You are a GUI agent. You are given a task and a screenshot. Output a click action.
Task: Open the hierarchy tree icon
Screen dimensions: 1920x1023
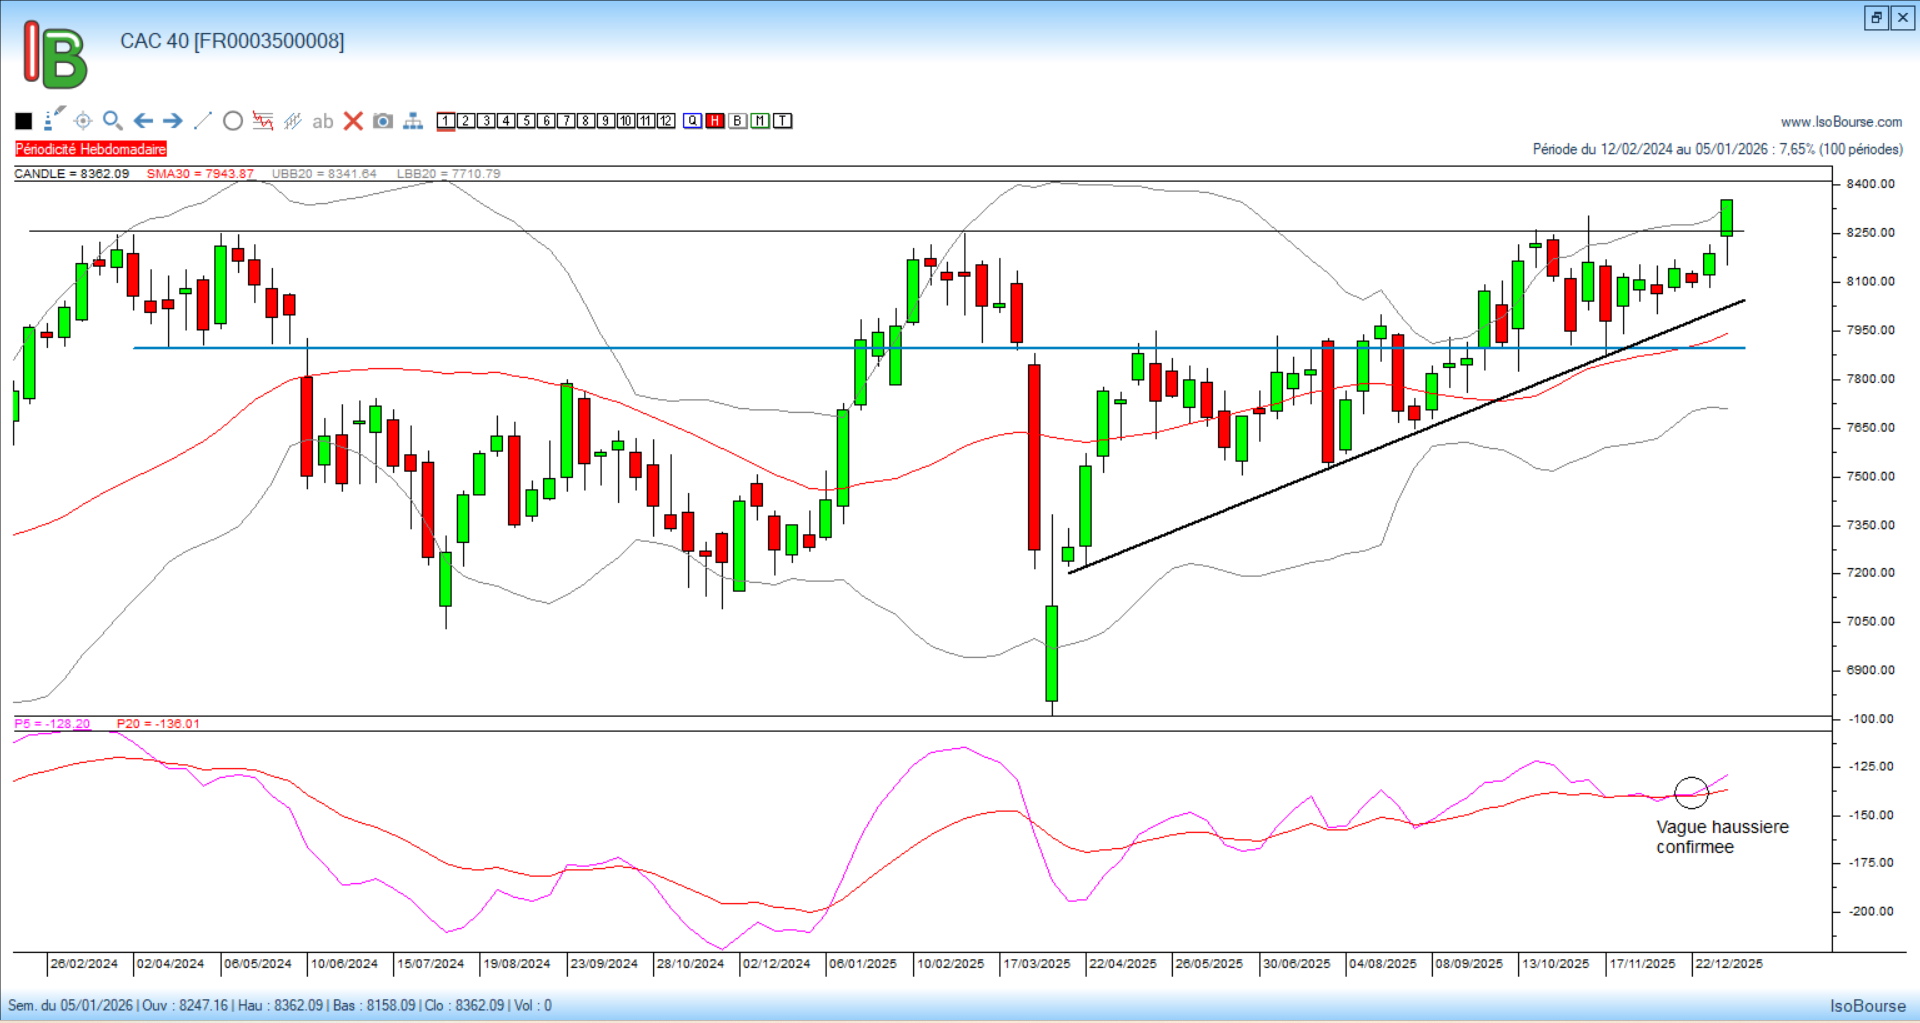(413, 121)
